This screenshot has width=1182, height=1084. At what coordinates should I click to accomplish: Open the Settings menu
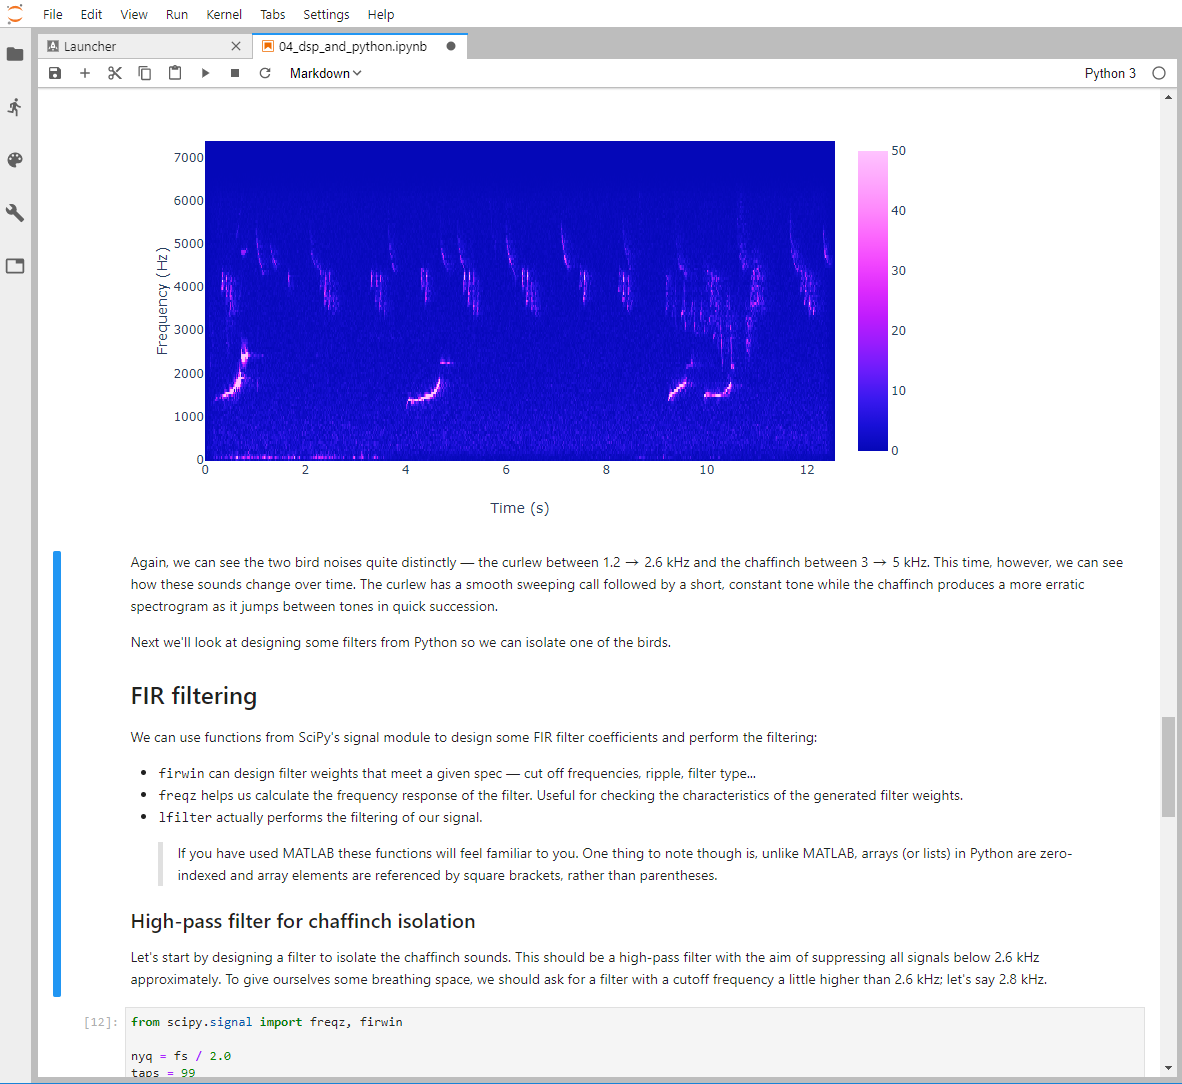(326, 14)
